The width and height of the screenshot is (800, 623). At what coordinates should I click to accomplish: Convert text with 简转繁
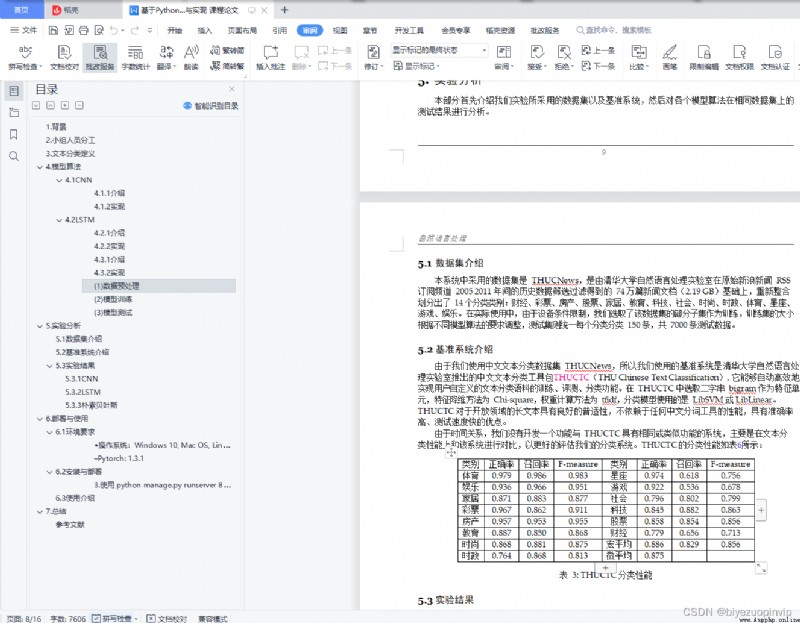(228, 66)
